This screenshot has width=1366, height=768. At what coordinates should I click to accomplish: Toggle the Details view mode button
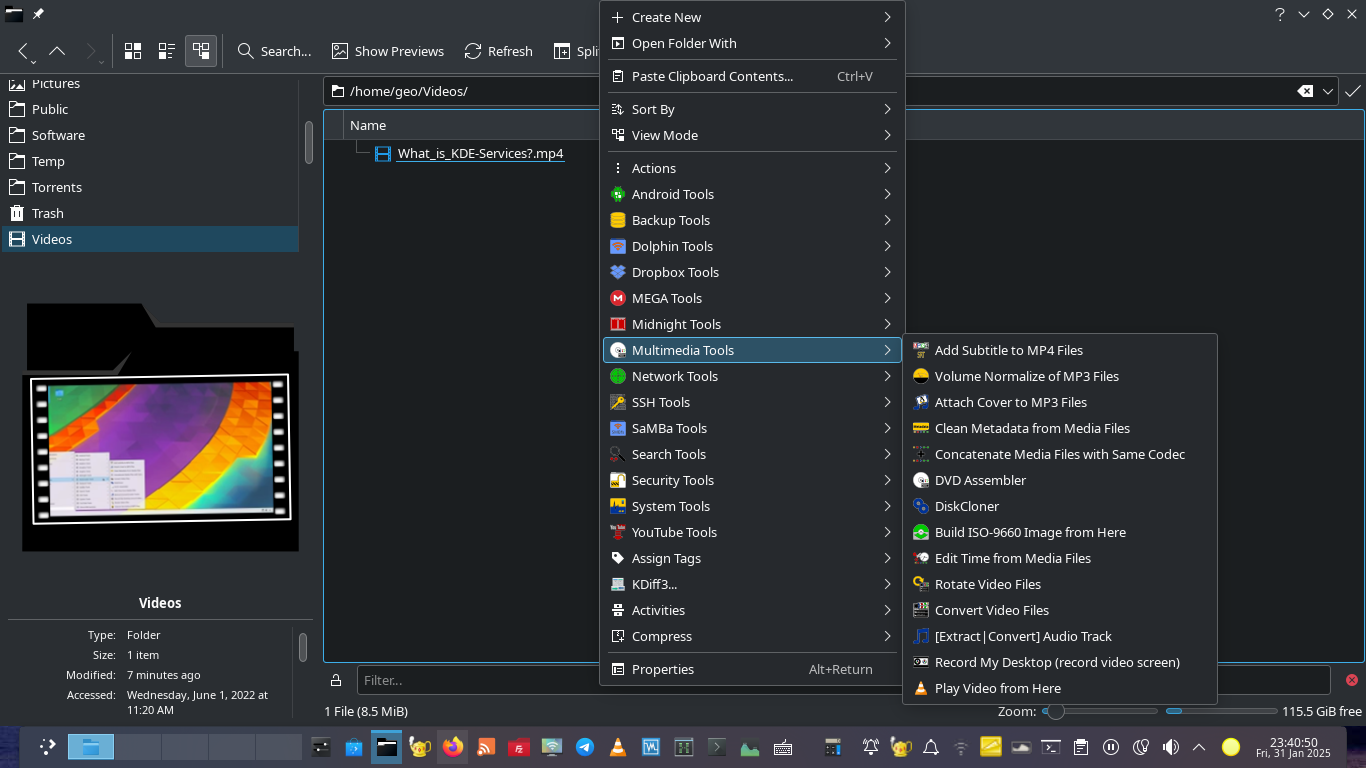click(x=201, y=51)
